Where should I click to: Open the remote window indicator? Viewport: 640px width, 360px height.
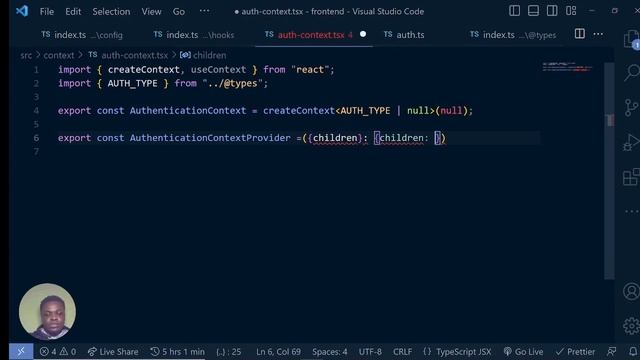point(21,351)
